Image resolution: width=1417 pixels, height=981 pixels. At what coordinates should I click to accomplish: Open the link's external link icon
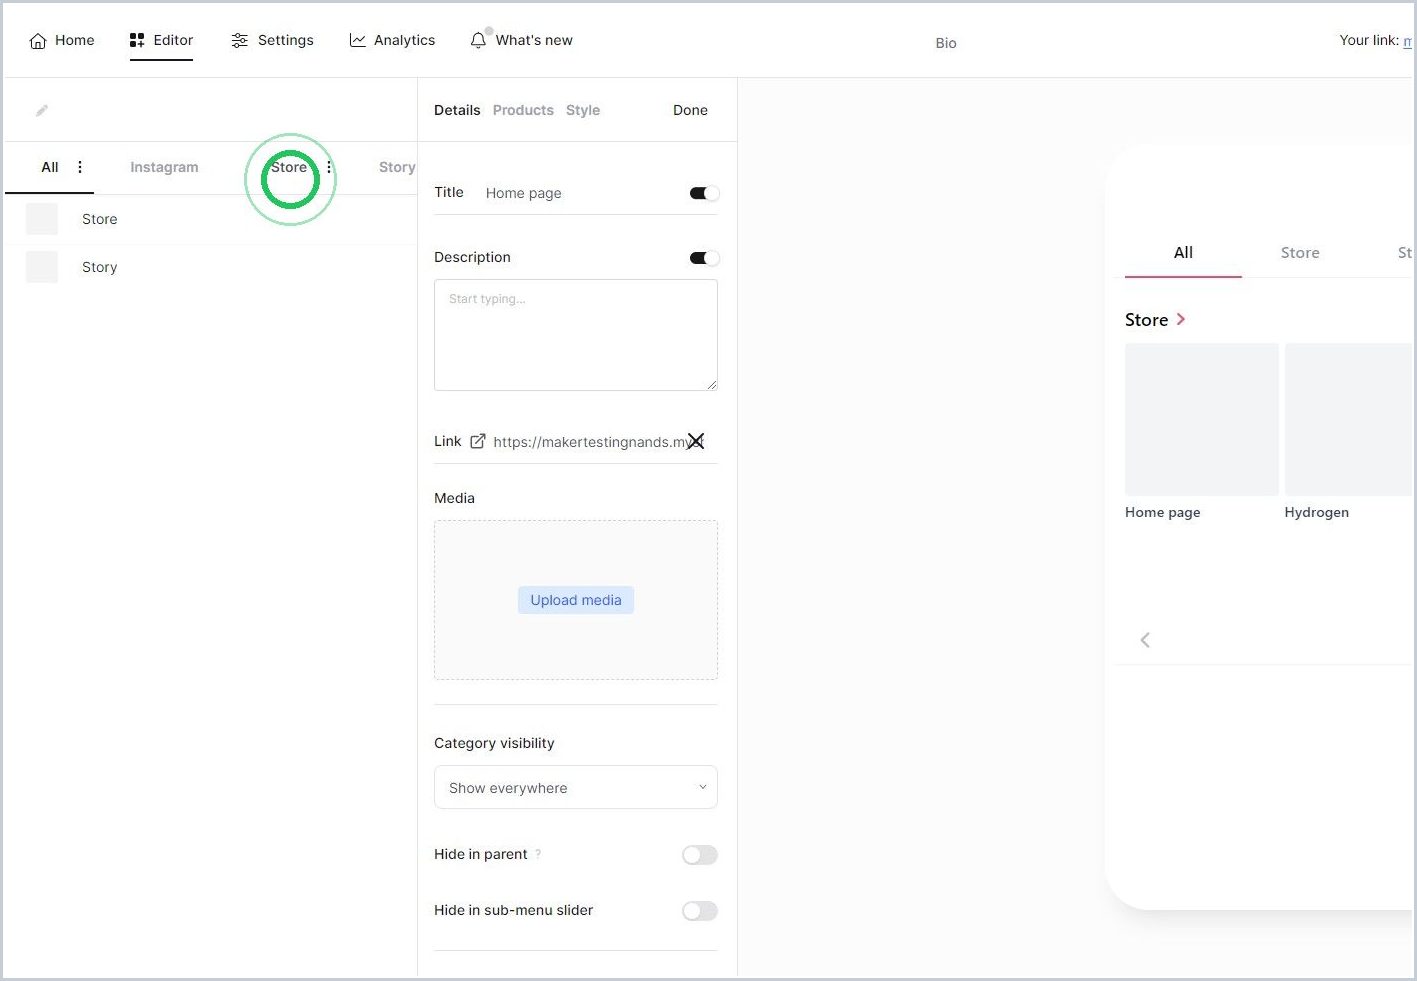point(478,441)
